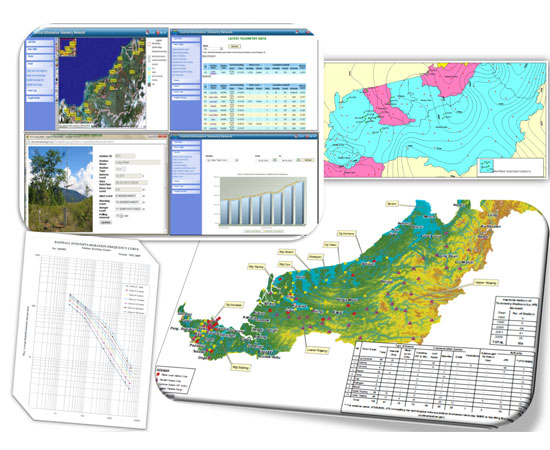Click the Home icon in the map window title bar
Image resolution: width=550 pixels, height=450 pixels.
147,32
